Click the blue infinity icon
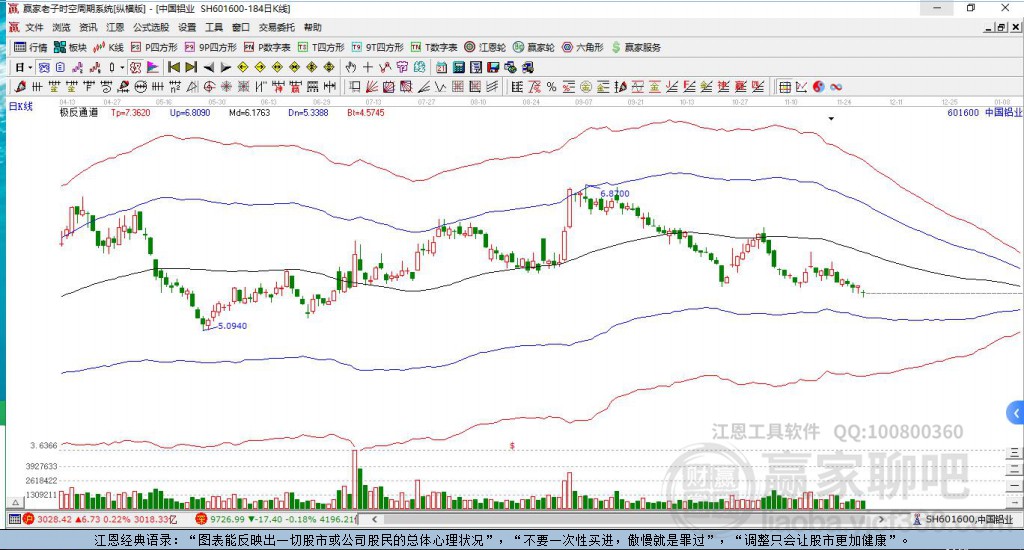 [x=836, y=86]
